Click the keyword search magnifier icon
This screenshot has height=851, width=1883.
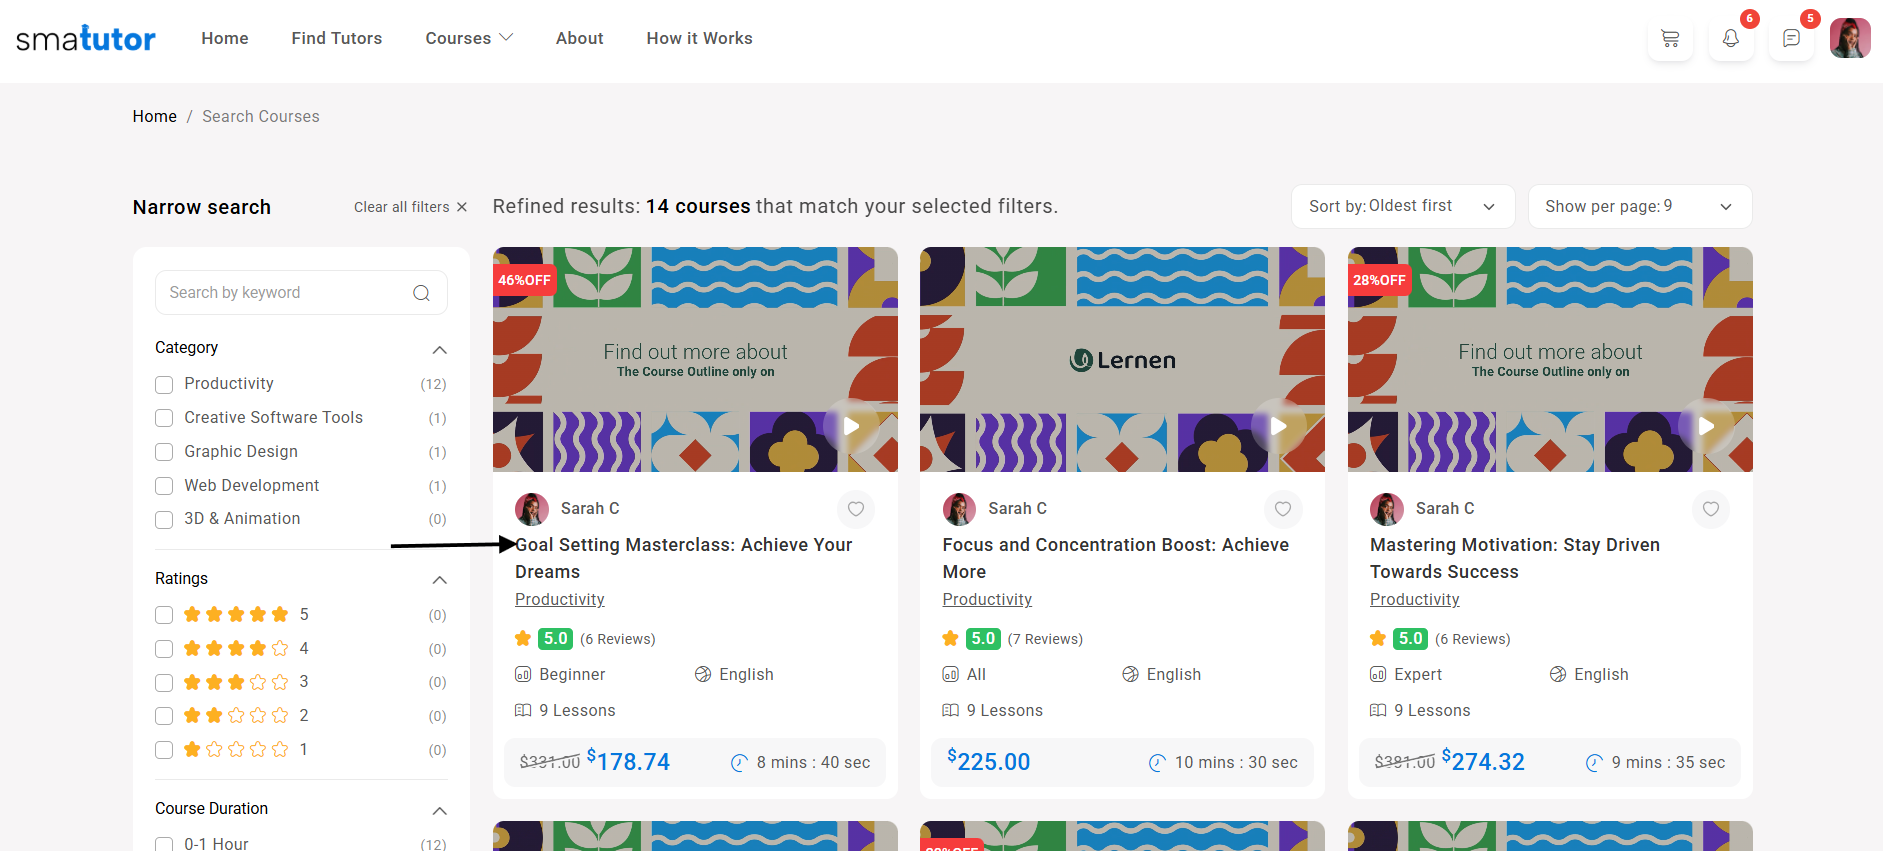tap(421, 293)
